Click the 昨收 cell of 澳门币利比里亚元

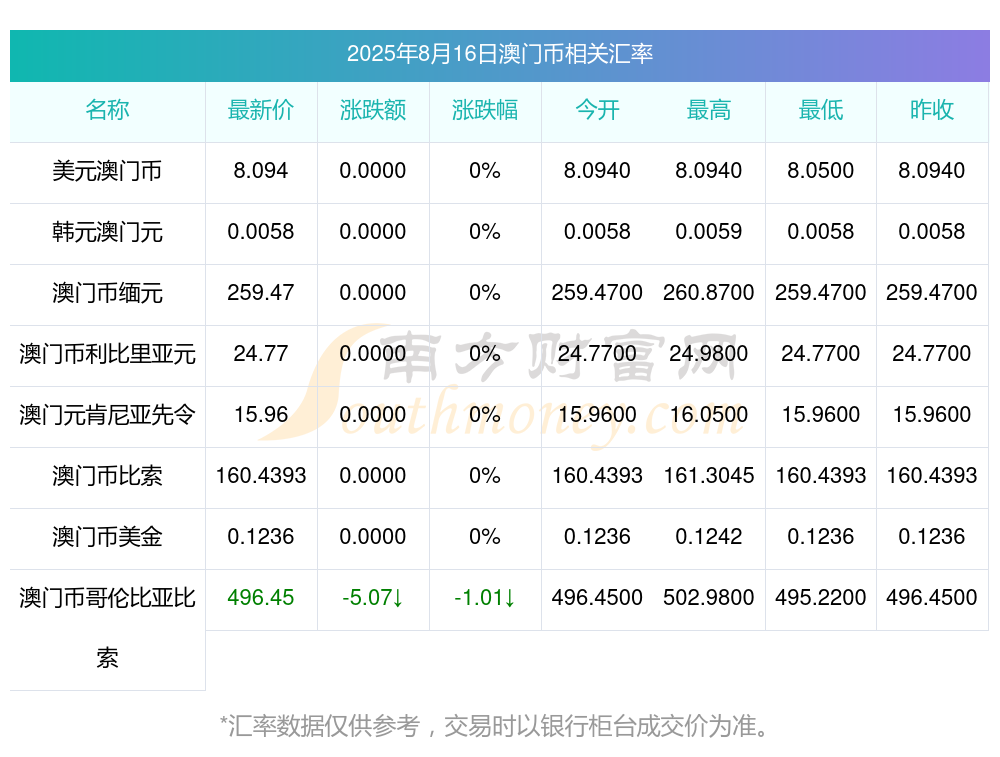click(x=932, y=353)
